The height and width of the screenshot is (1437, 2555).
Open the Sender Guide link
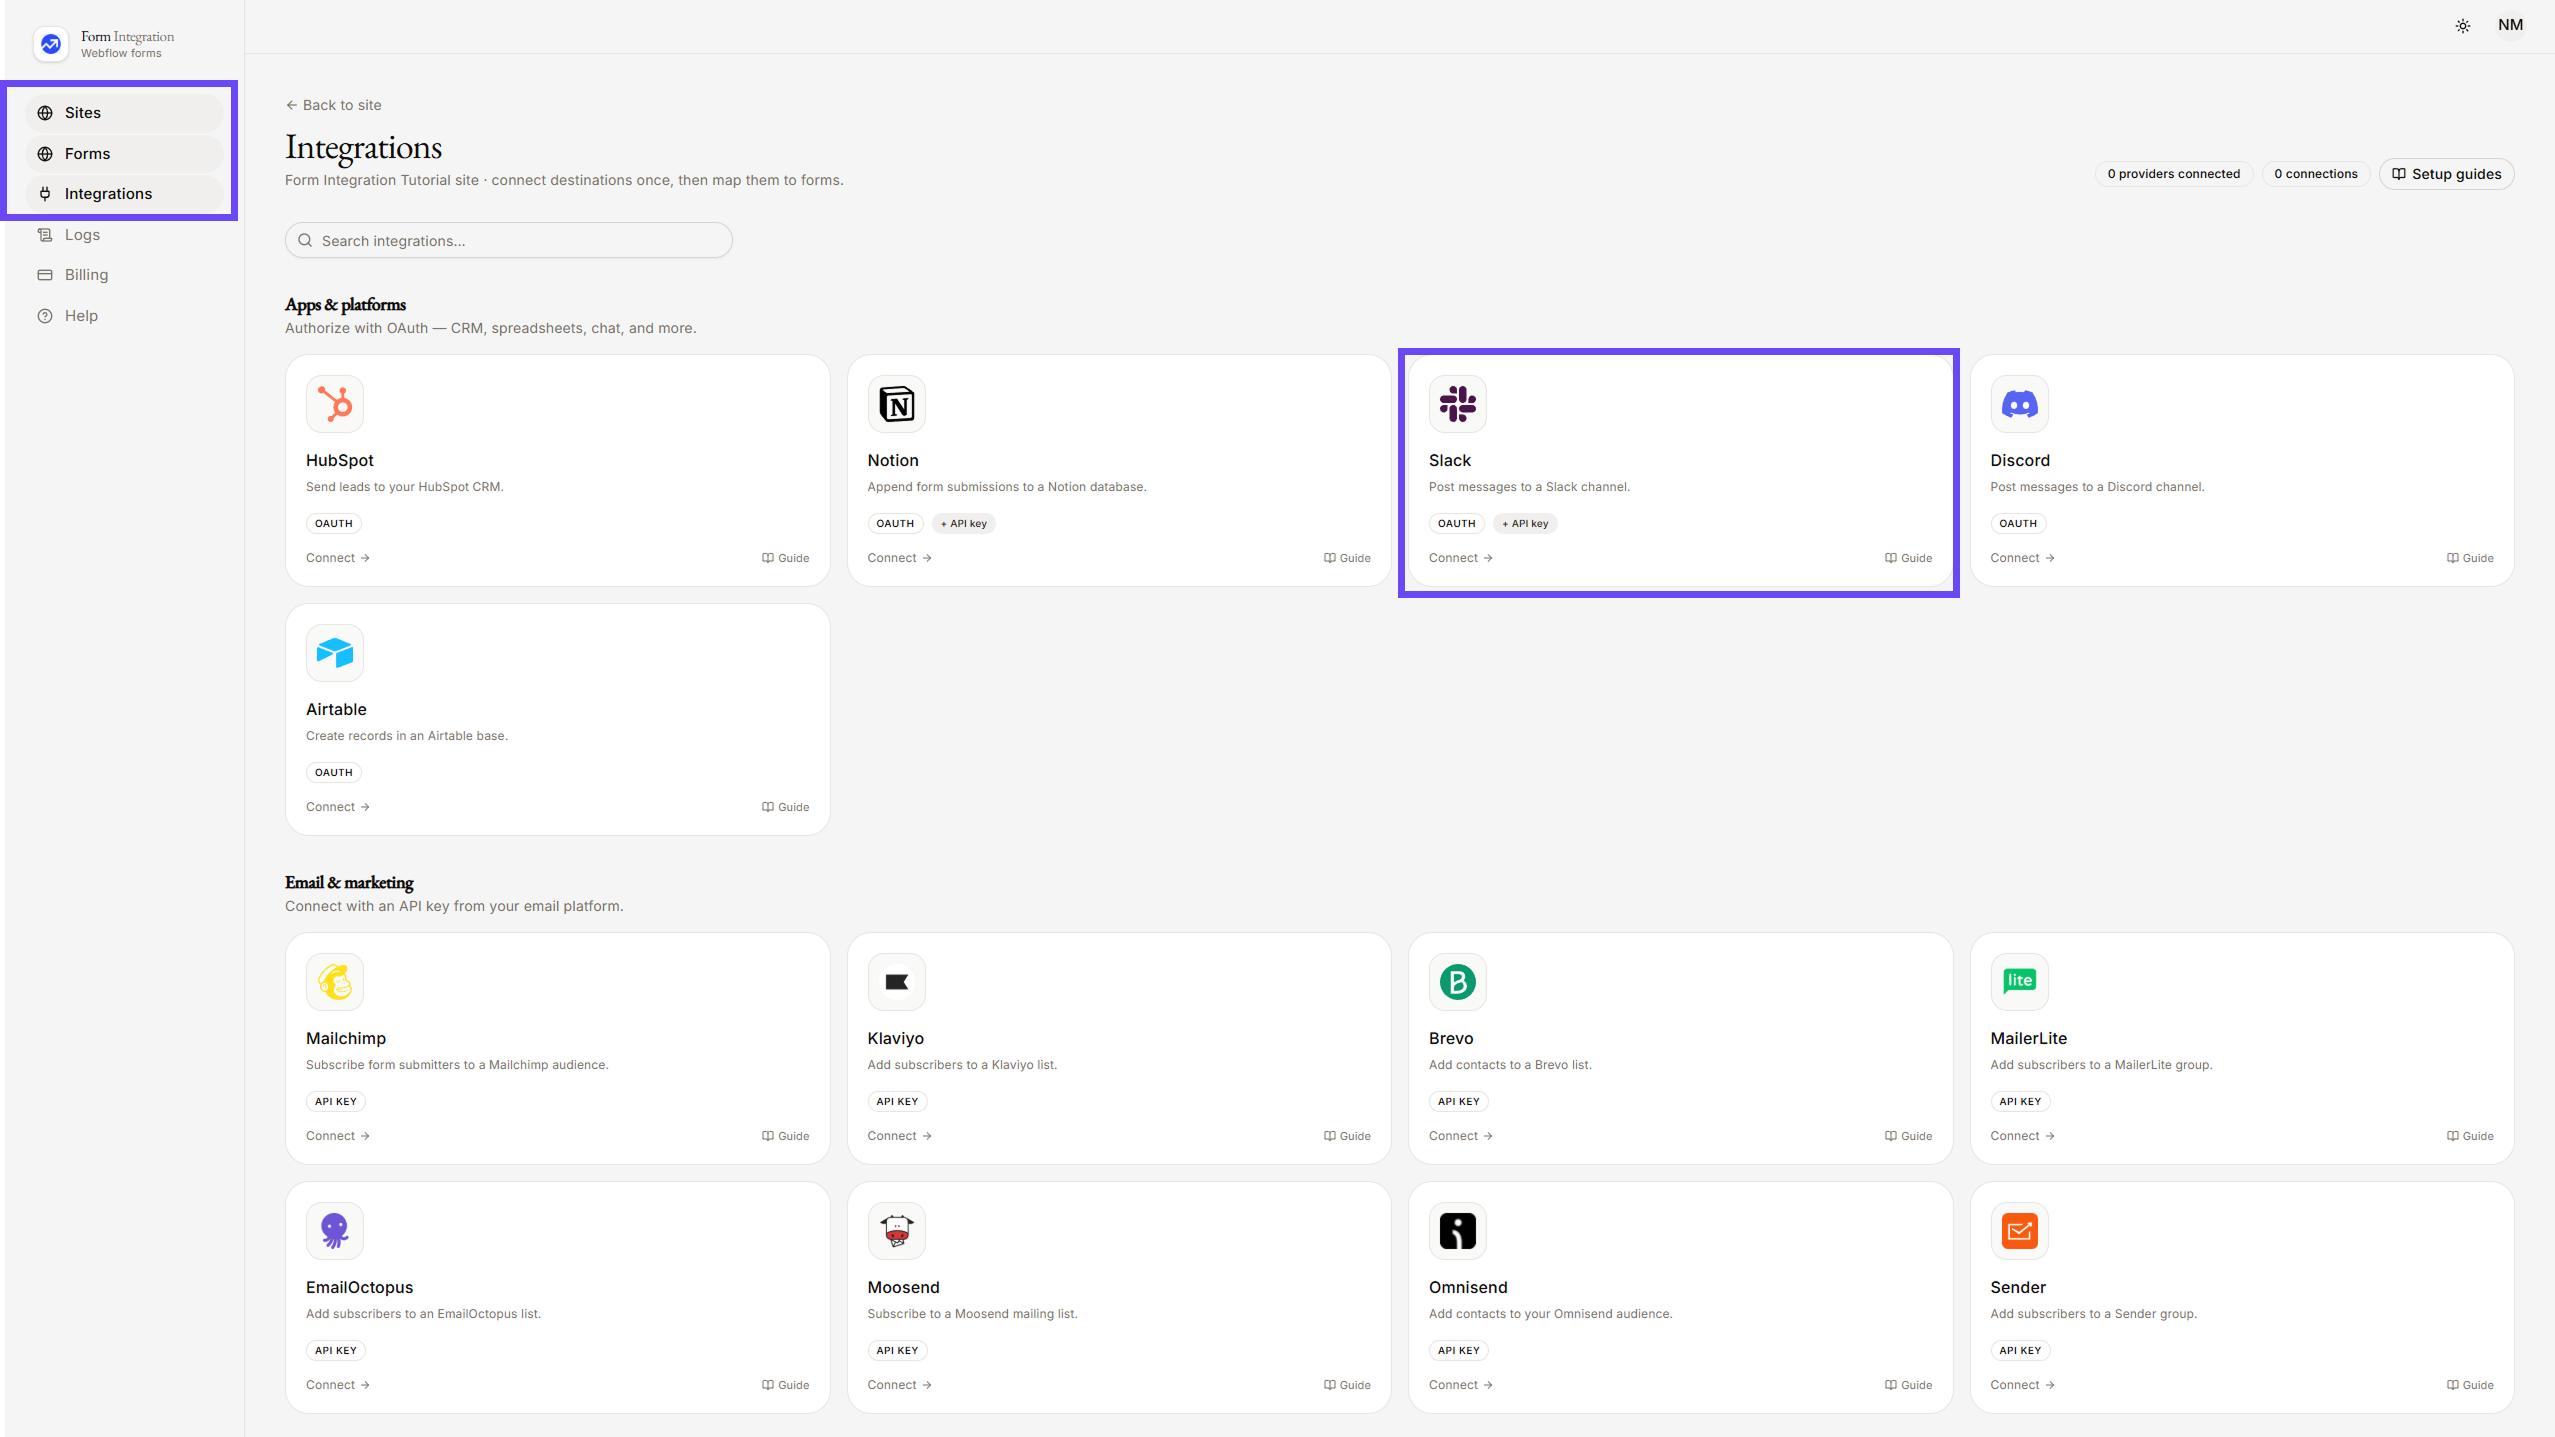pos(2470,1385)
